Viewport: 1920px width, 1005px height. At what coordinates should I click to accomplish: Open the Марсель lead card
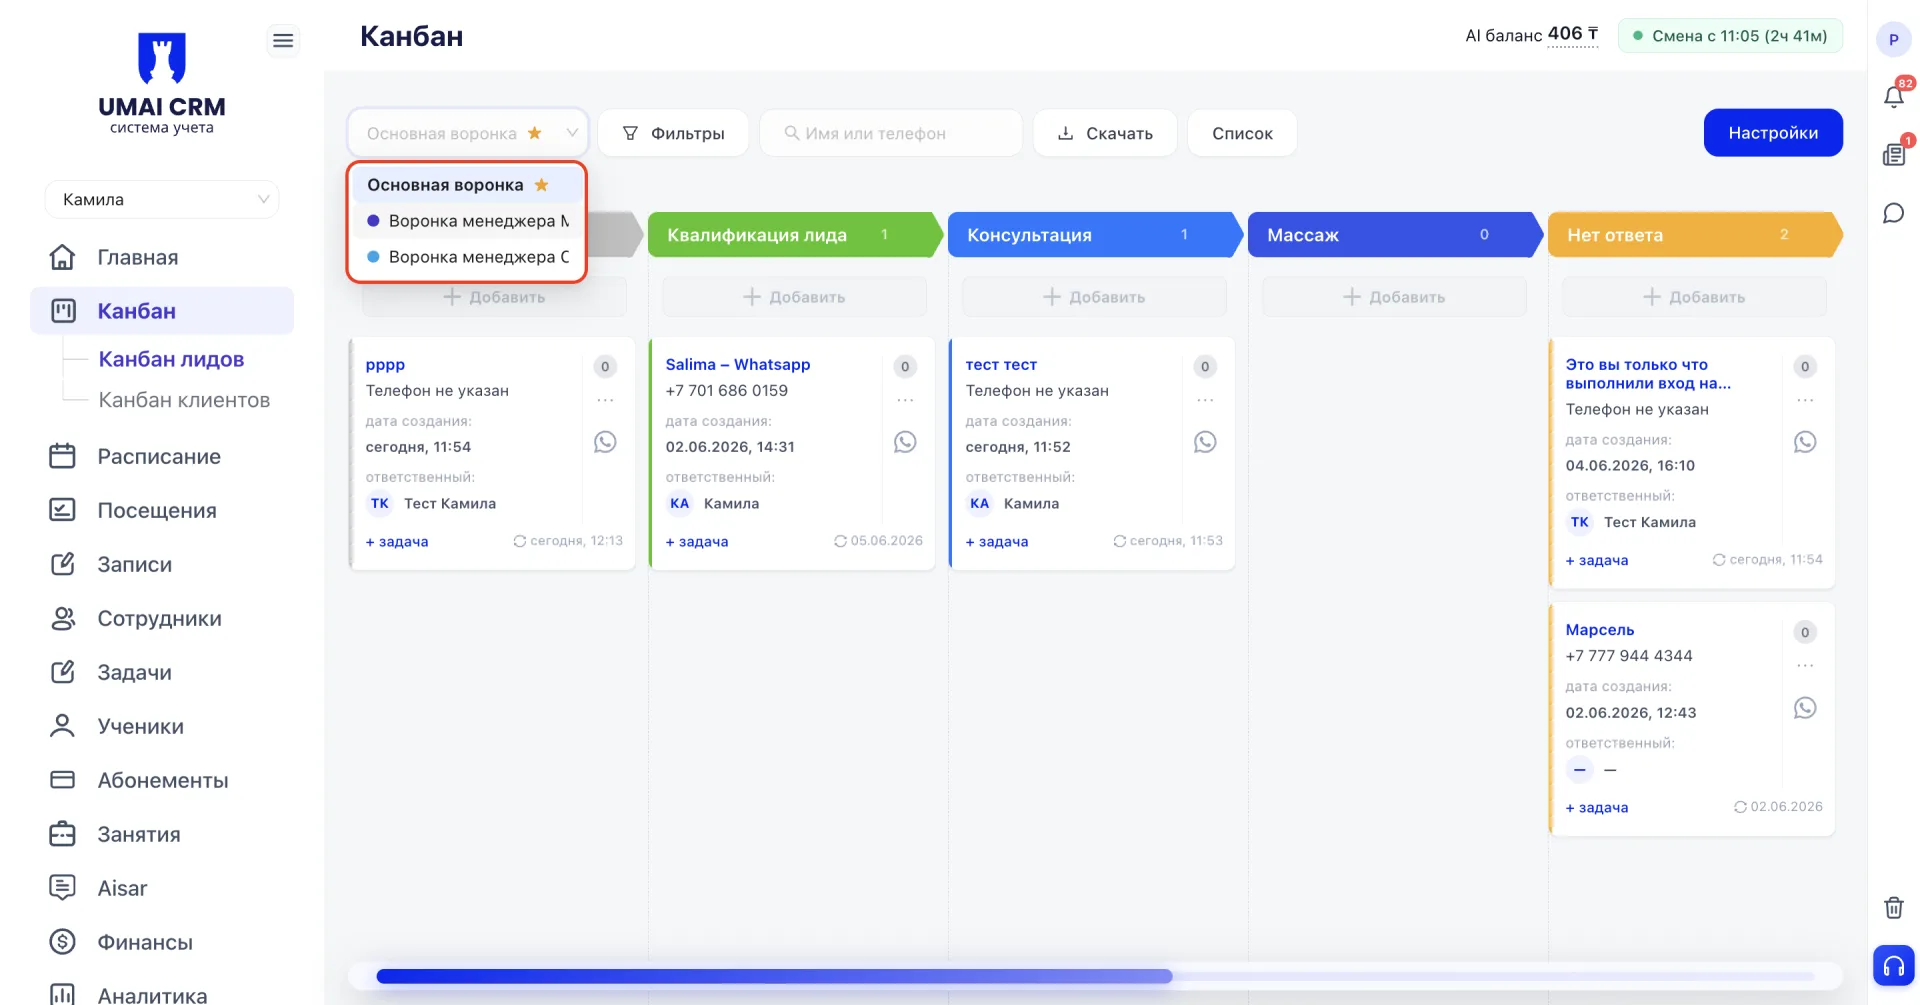(1600, 630)
